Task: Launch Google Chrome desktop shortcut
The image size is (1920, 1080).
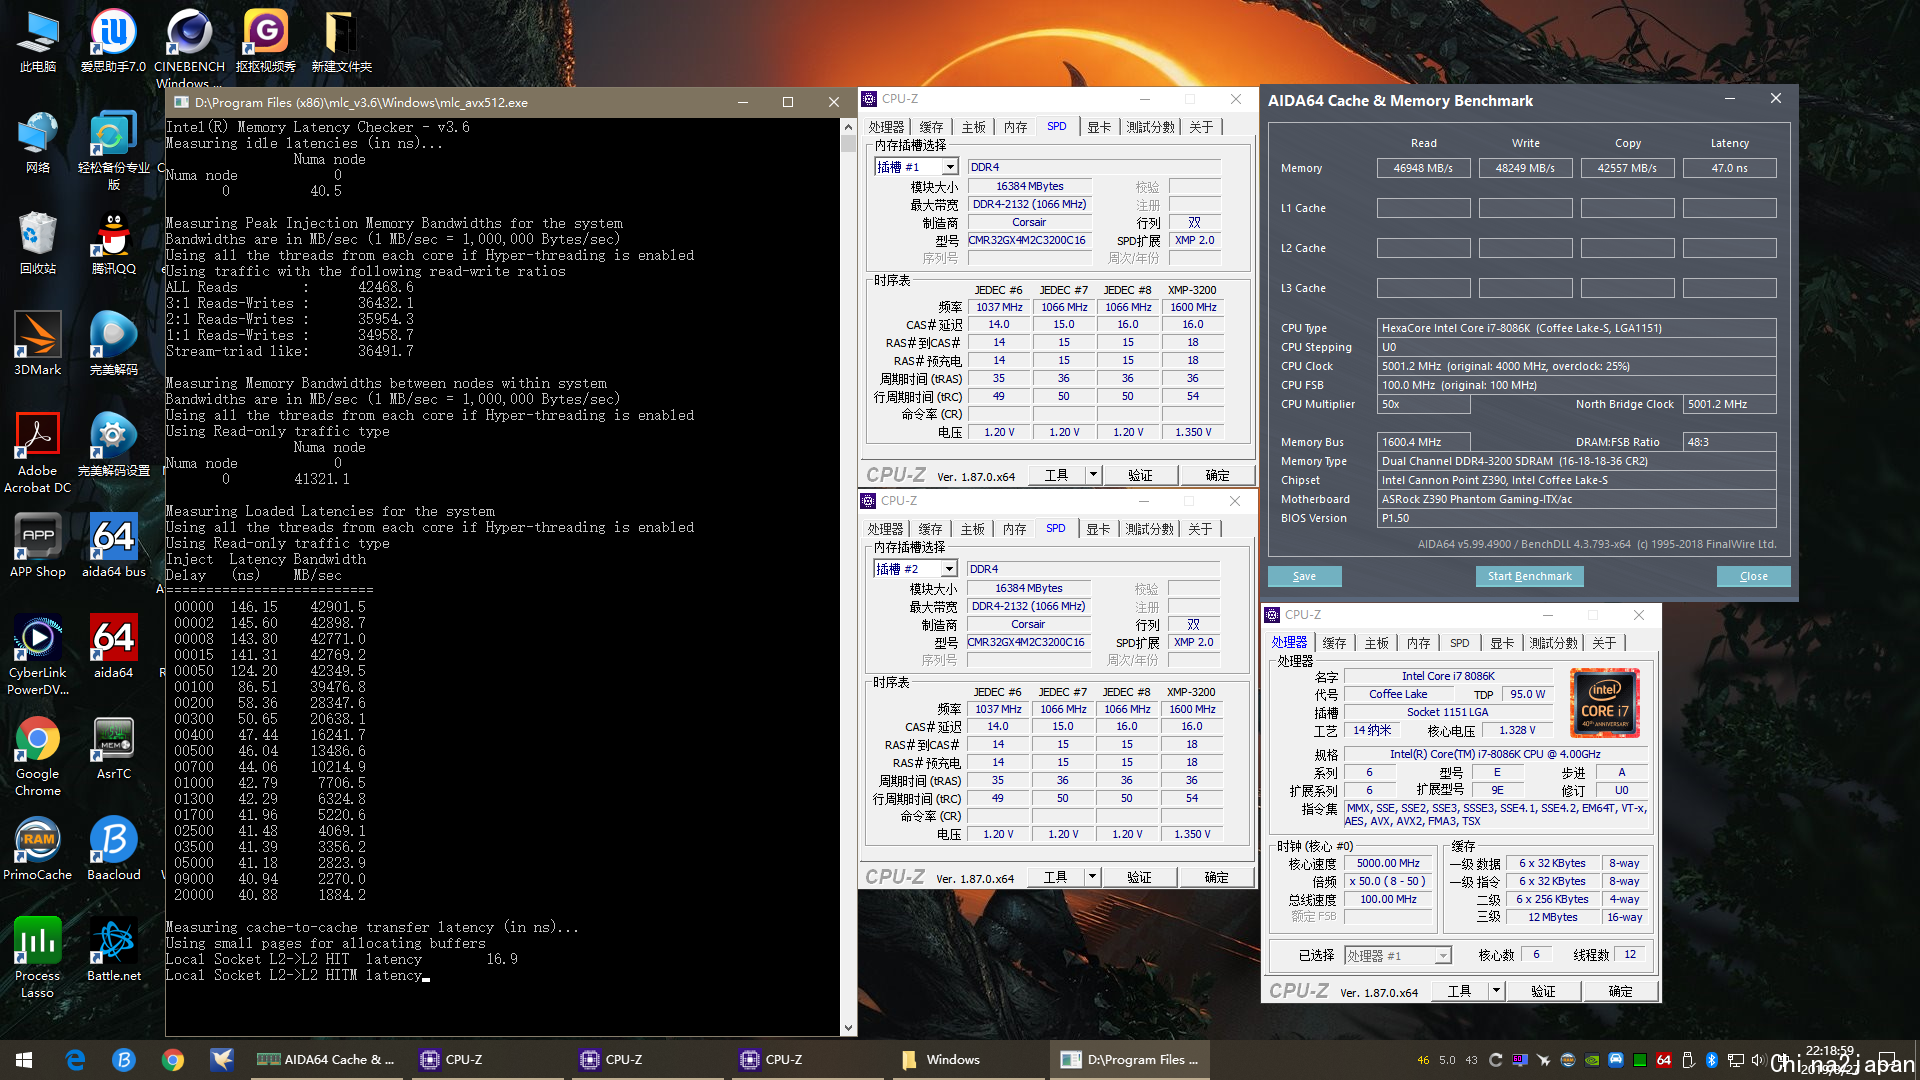Action: point(38,756)
